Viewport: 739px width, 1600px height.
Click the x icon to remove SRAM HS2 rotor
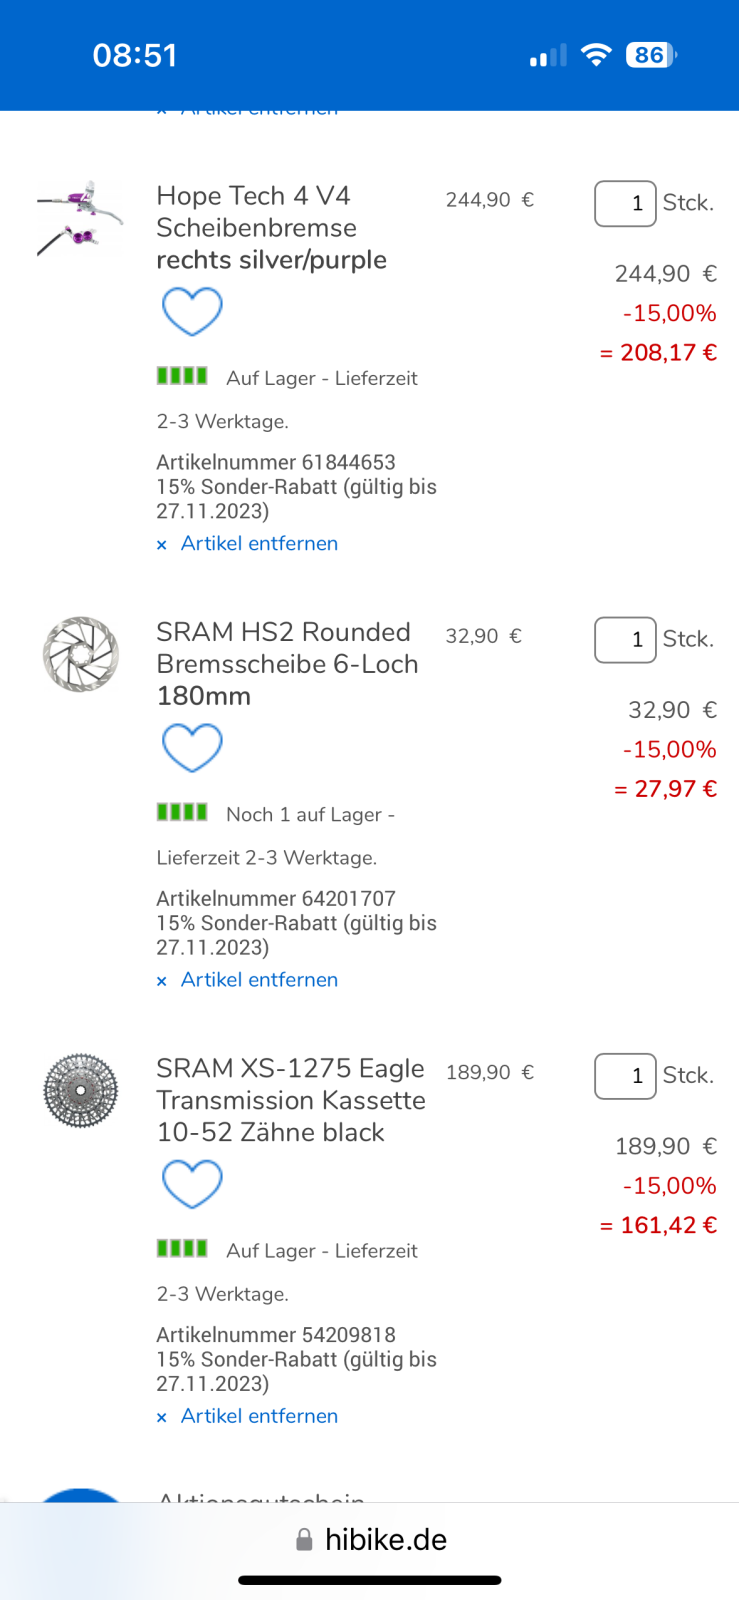click(162, 981)
